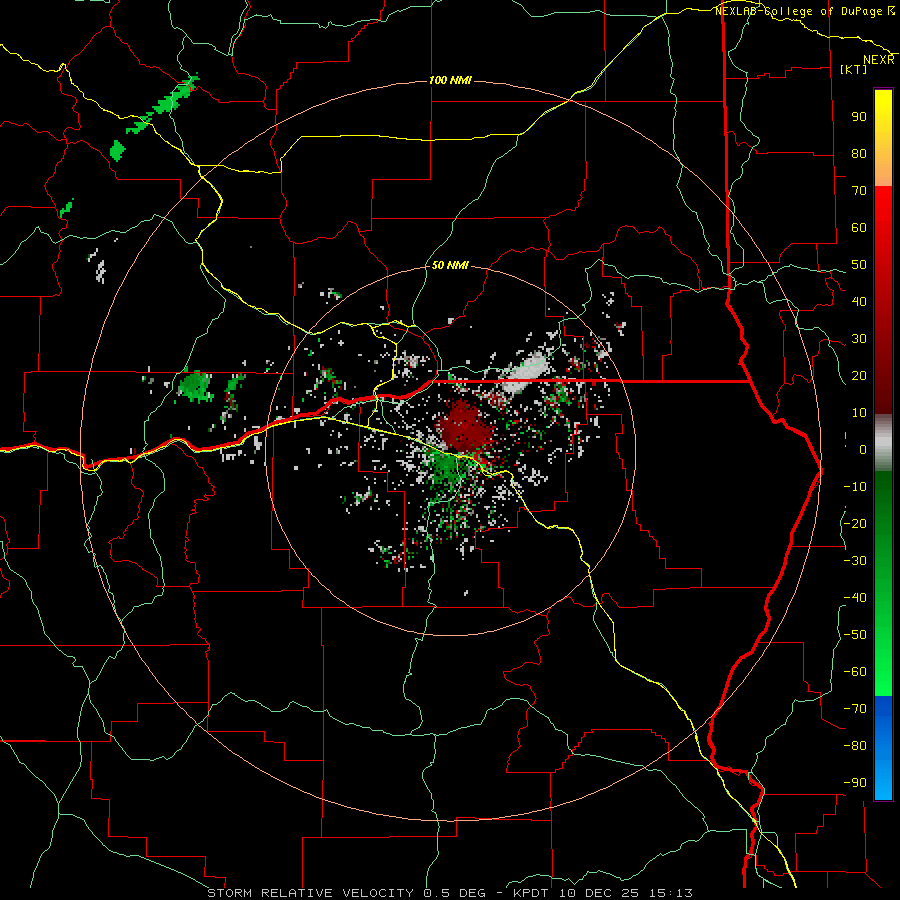The height and width of the screenshot is (900, 900).
Task: Select the 30 value on velocity scale
Action: (x=859, y=339)
